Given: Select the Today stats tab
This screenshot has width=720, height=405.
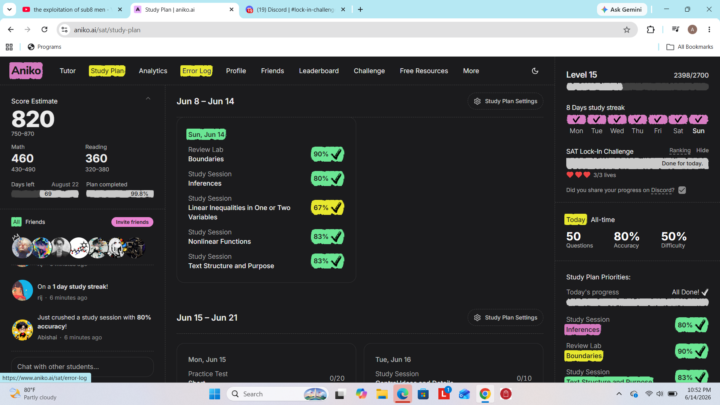Looking at the screenshot, I should pyautogui.click(x=575, y=220).
